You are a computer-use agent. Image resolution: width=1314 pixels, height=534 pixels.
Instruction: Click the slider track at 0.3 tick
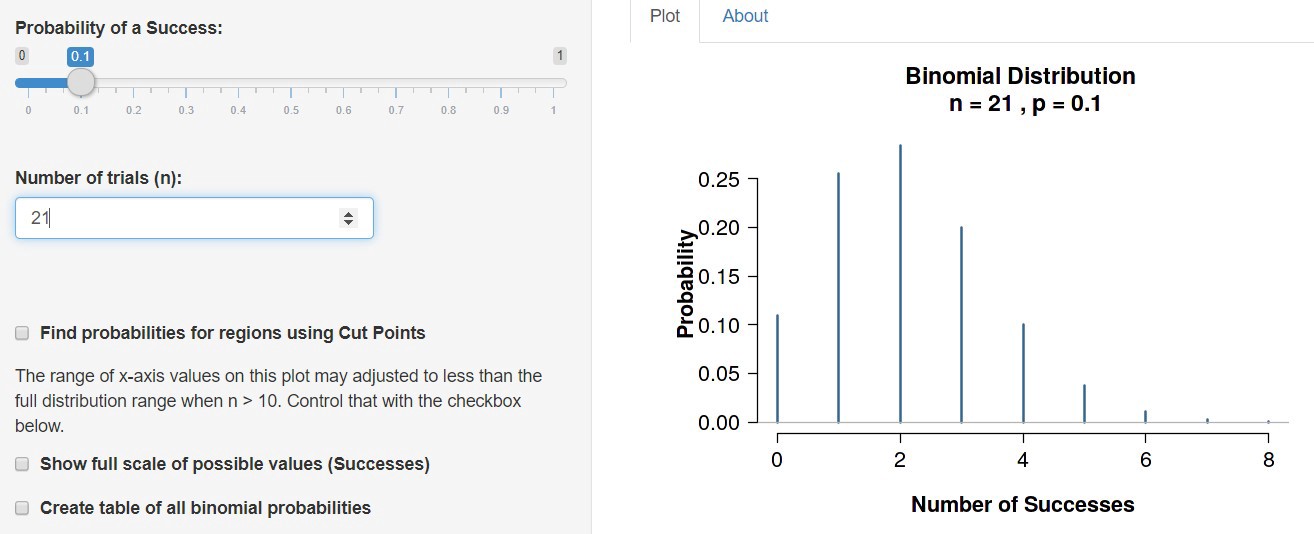click(186, 83)
